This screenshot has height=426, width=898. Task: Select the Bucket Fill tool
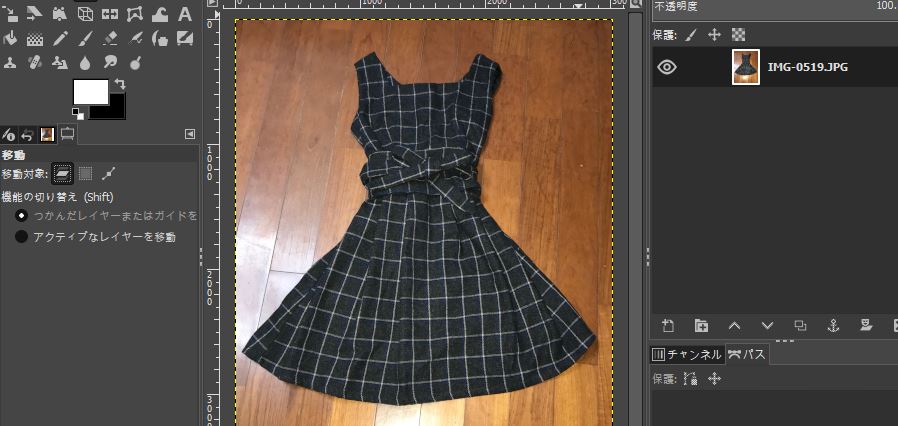(10, 39)
